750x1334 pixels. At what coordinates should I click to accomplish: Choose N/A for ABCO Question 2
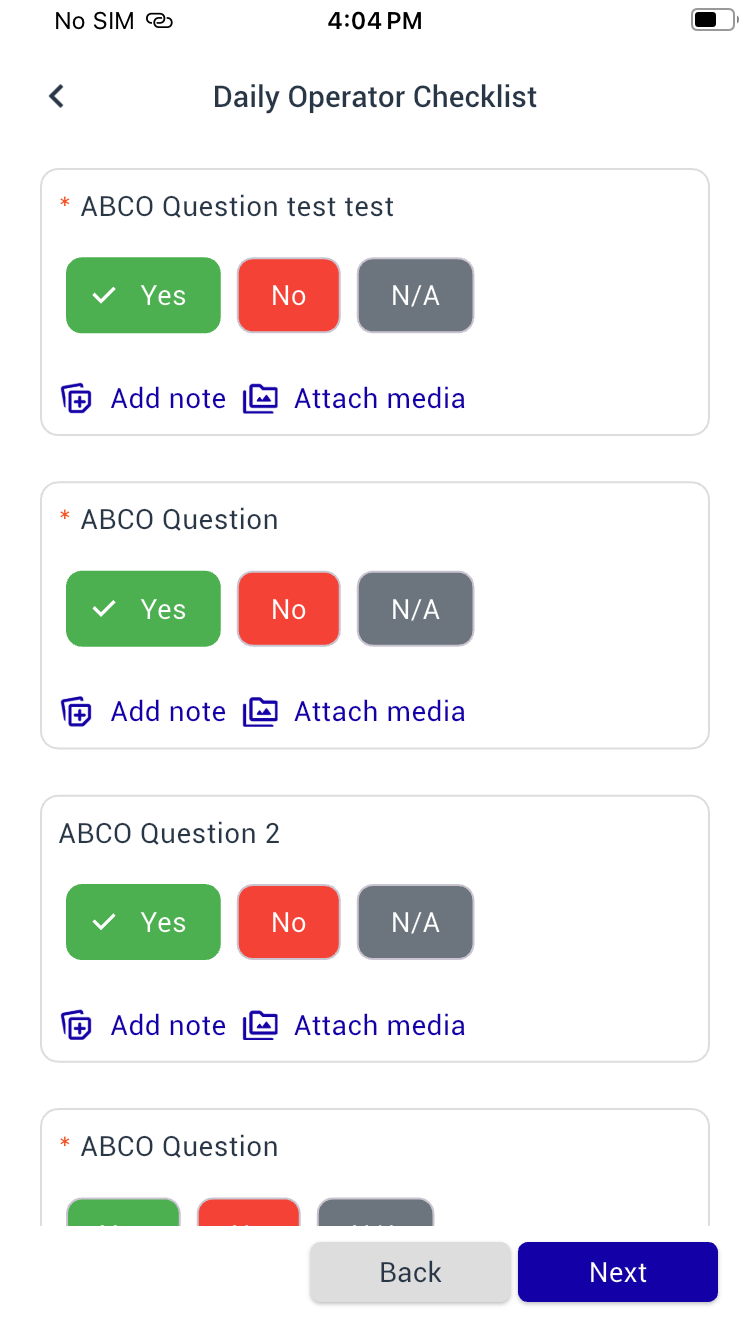tap(415, 922)
